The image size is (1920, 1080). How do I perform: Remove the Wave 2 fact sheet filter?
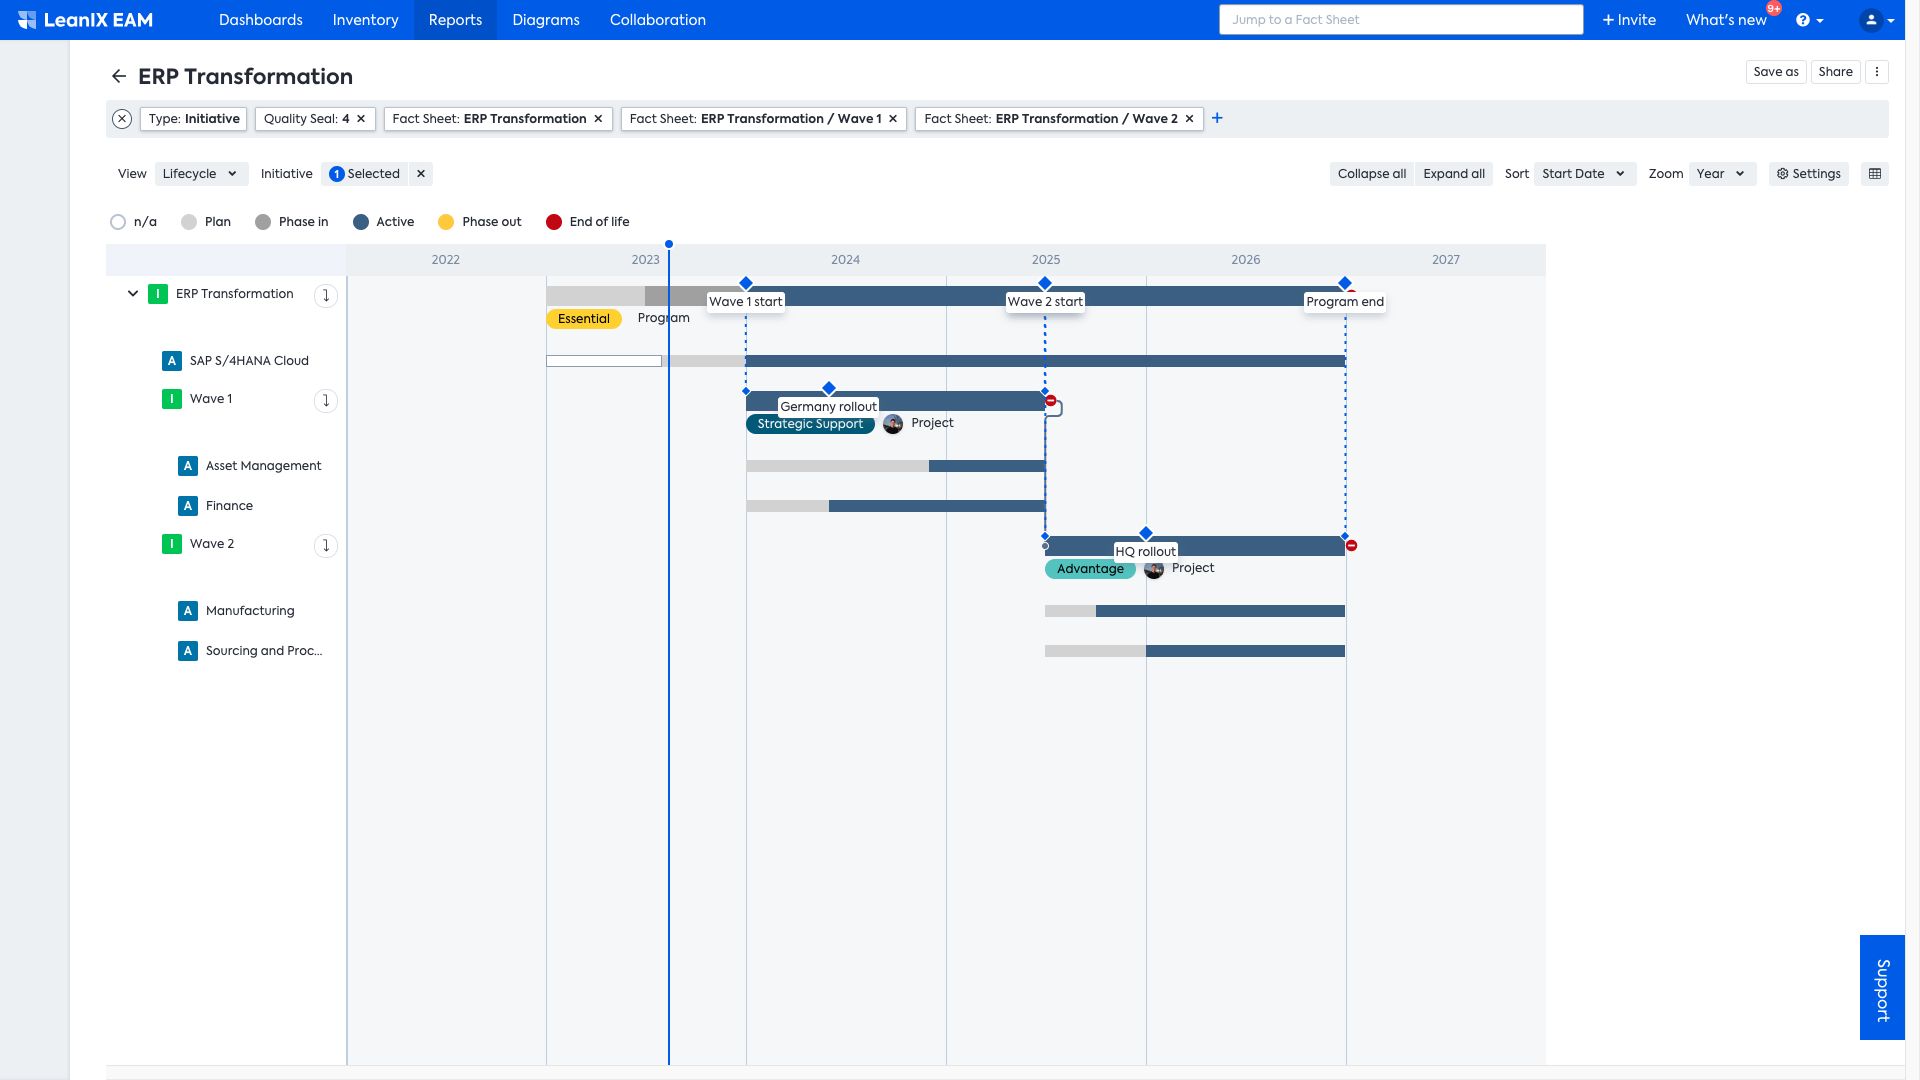pyautogui.click(x=1189, y=119)
